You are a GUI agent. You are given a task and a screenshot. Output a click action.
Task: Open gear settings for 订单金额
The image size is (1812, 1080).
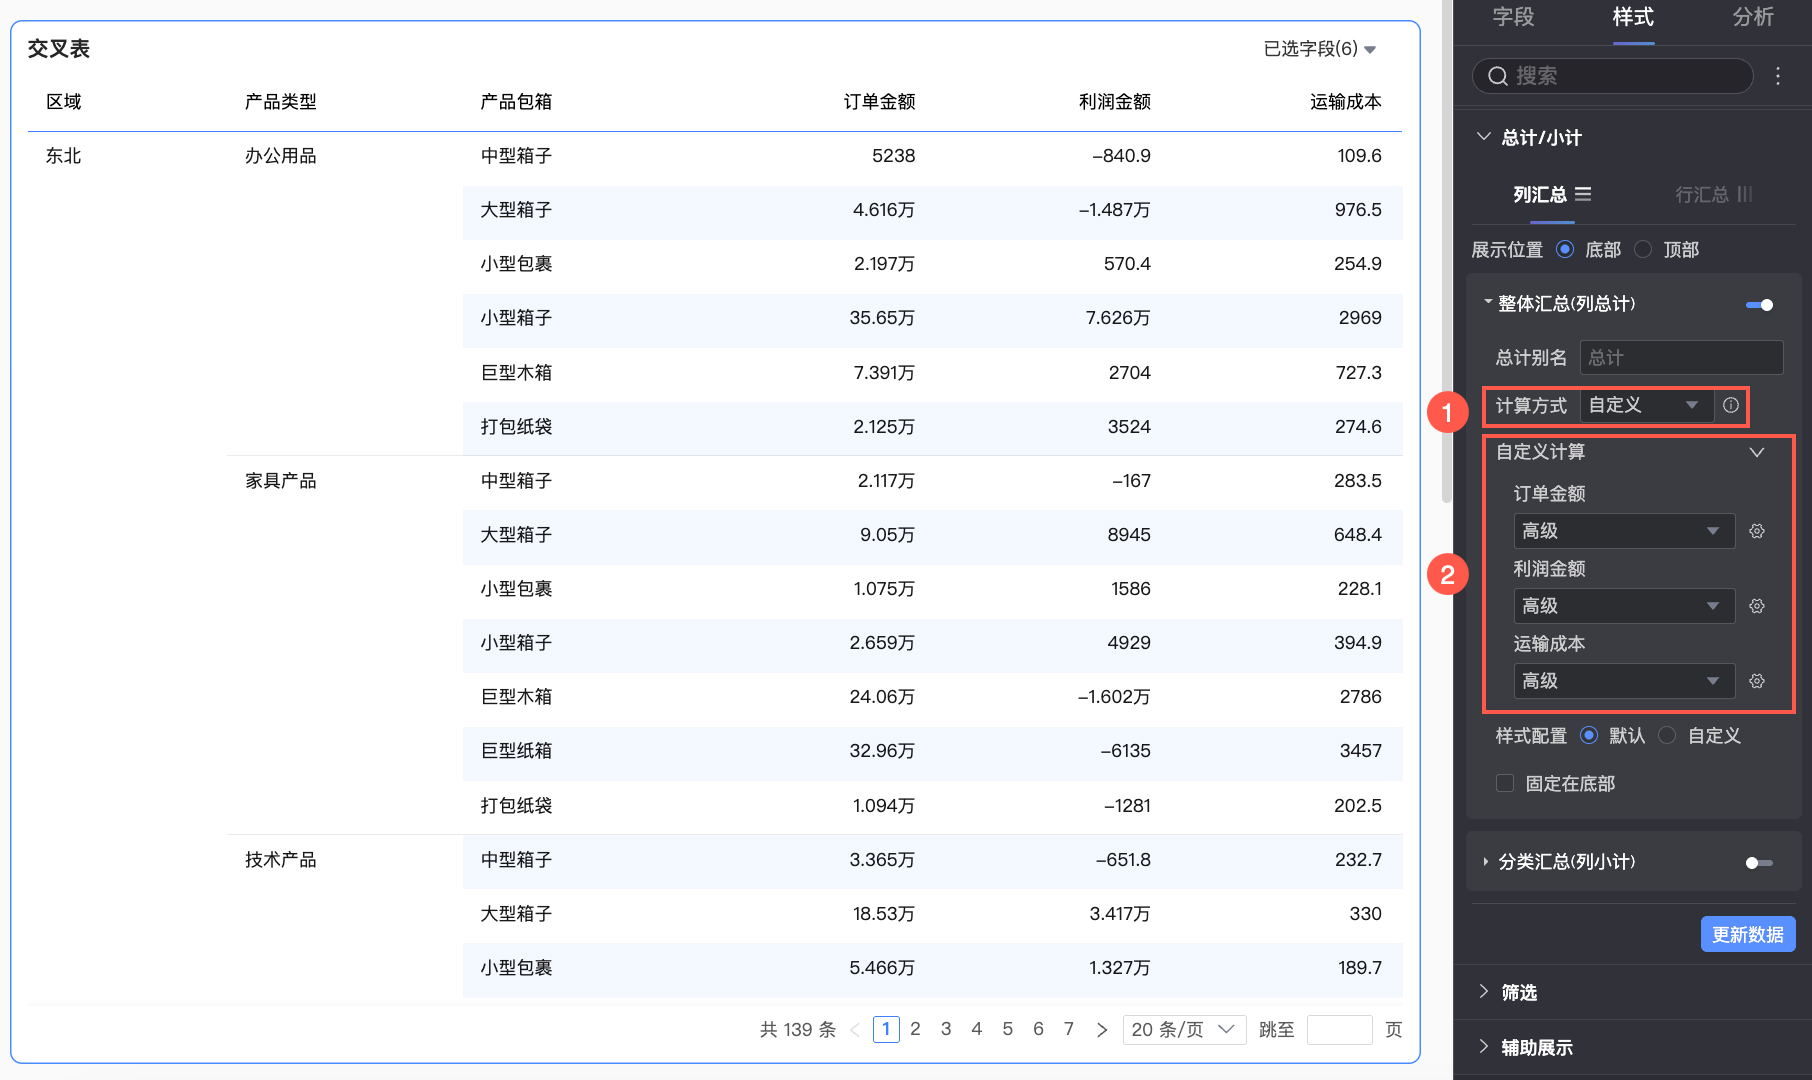point(1756,531)
